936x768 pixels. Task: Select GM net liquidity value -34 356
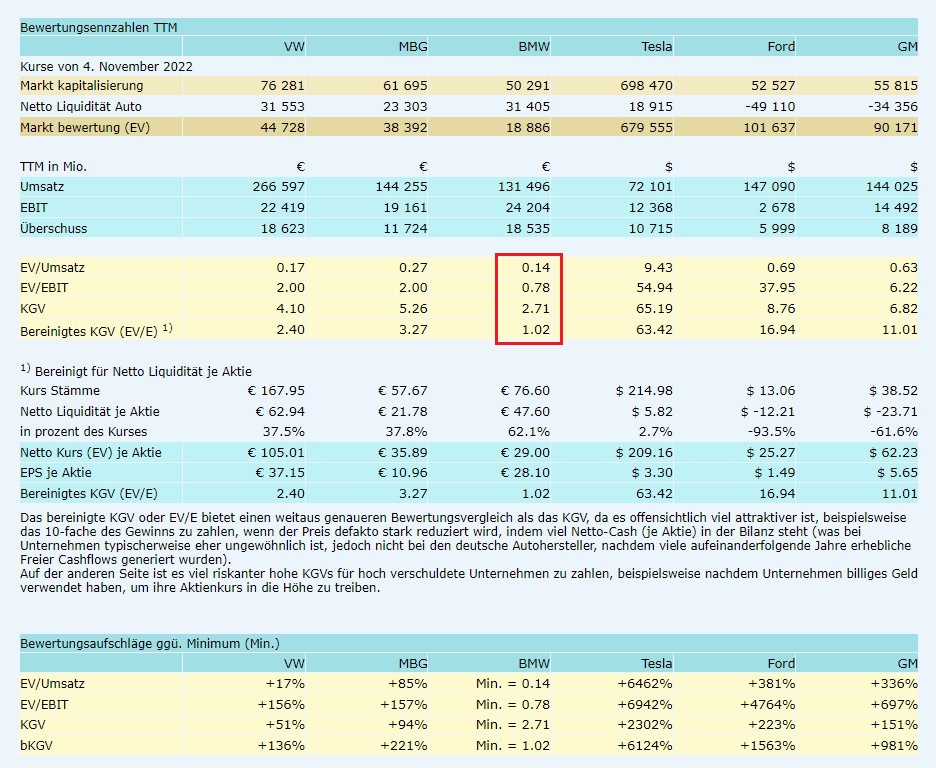(892, 106)
